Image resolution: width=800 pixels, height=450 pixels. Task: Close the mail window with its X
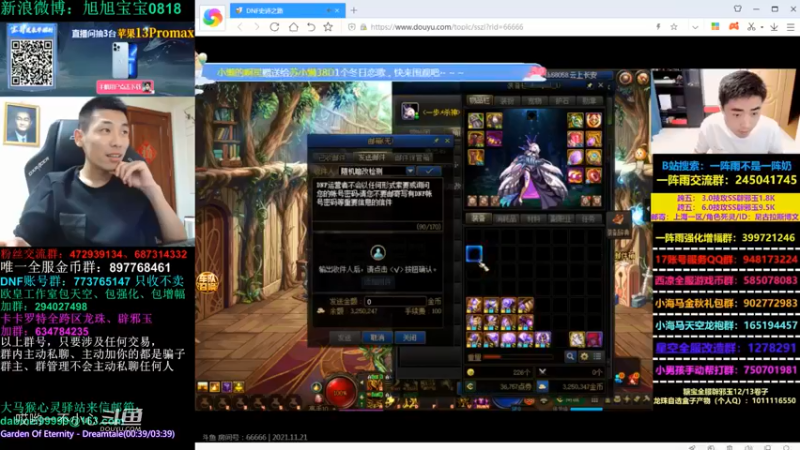(447, 141)
